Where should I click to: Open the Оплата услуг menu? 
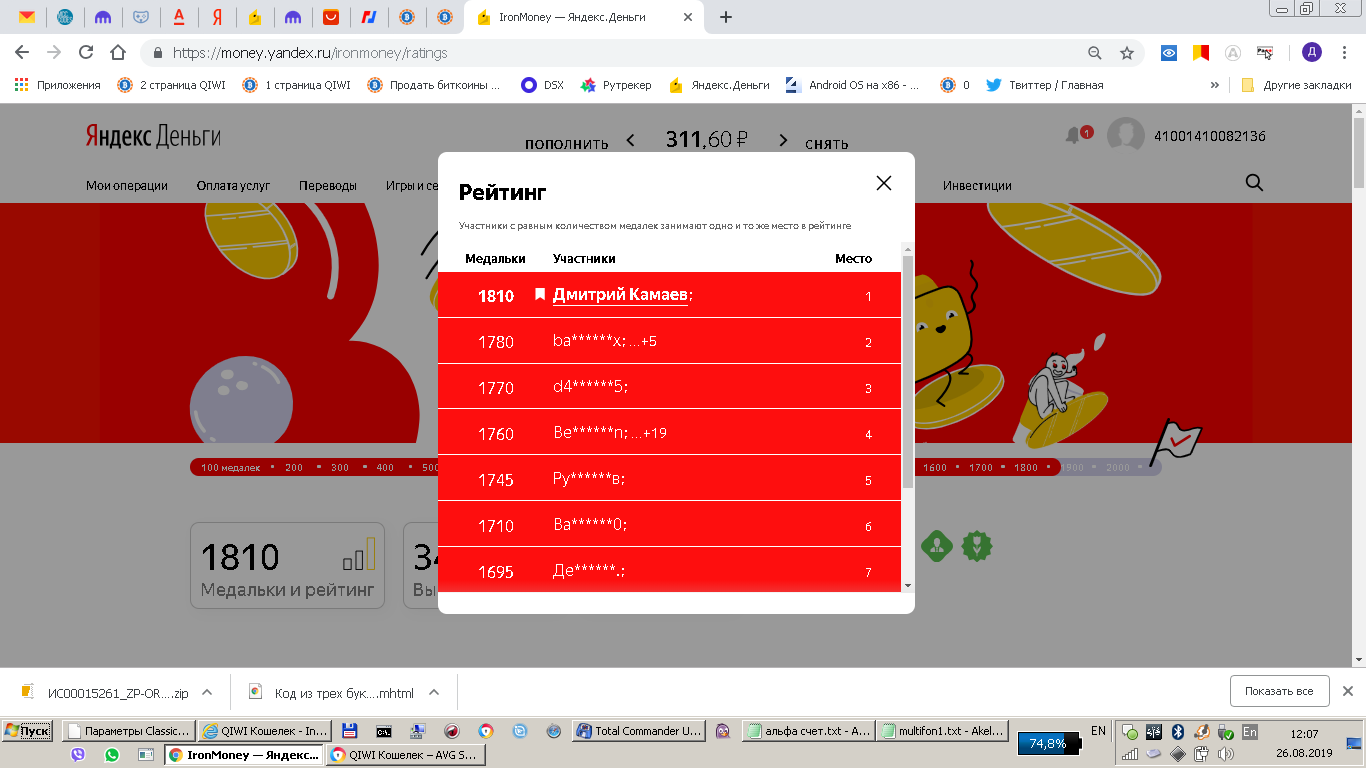pyautogui.click(x=233, y=185)
